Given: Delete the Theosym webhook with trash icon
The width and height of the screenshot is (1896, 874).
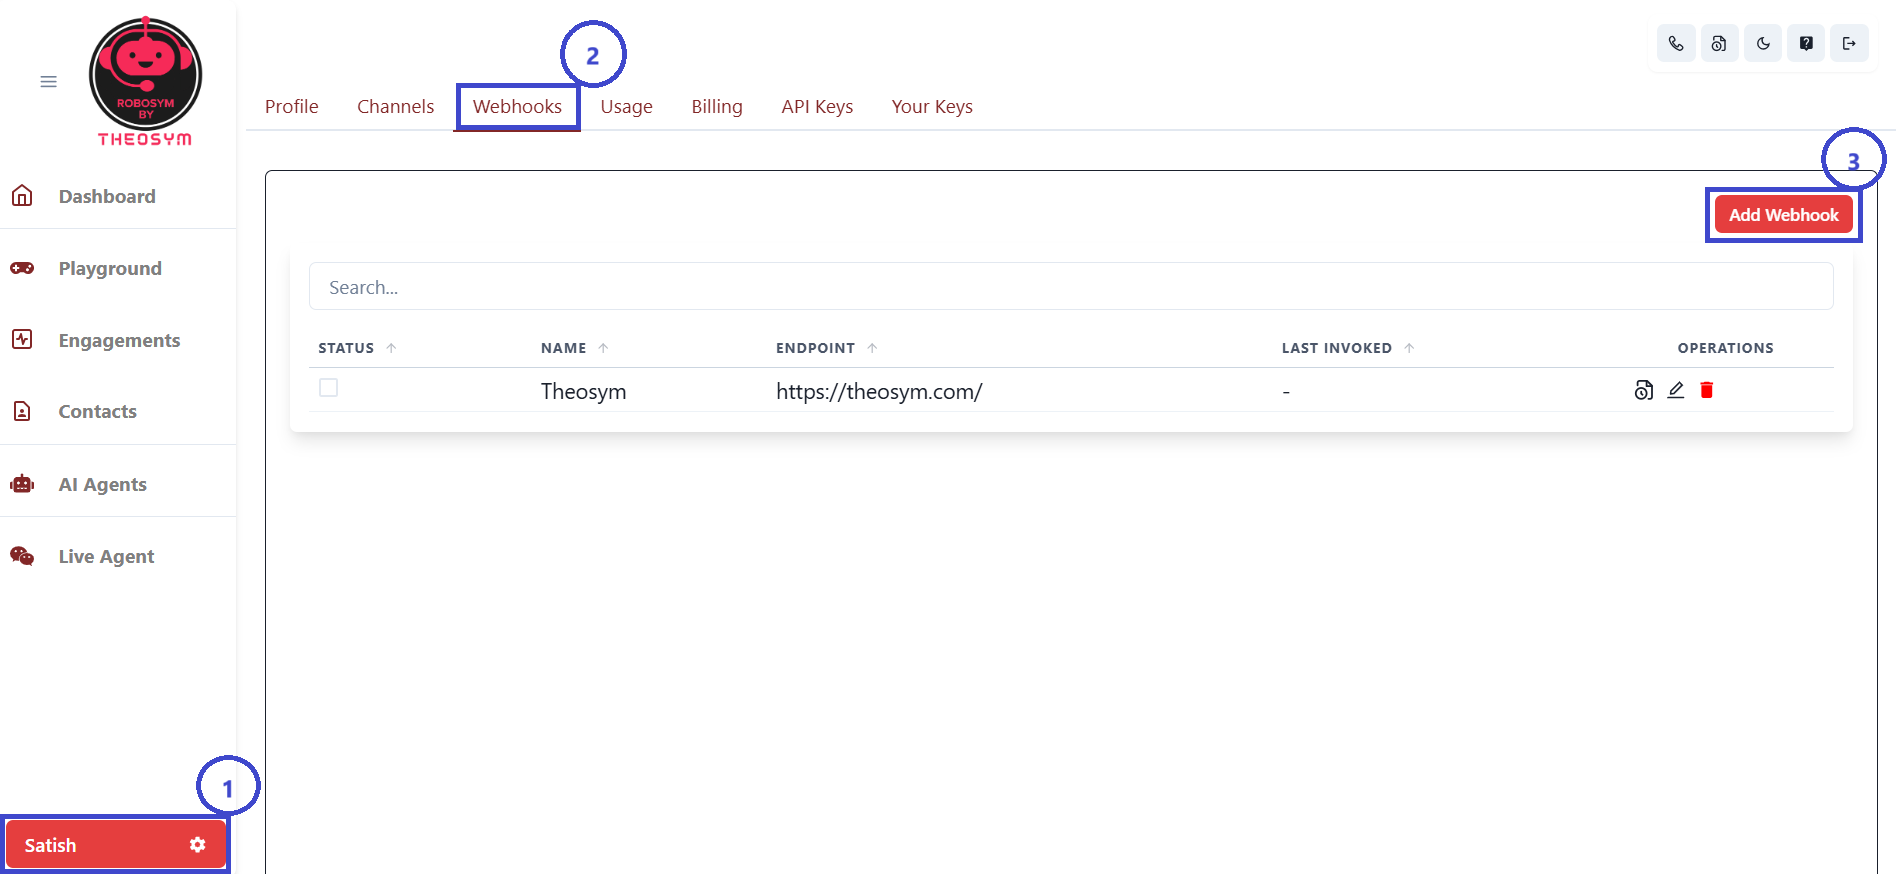Looking at the screenshot, I should coord(1707,390).
